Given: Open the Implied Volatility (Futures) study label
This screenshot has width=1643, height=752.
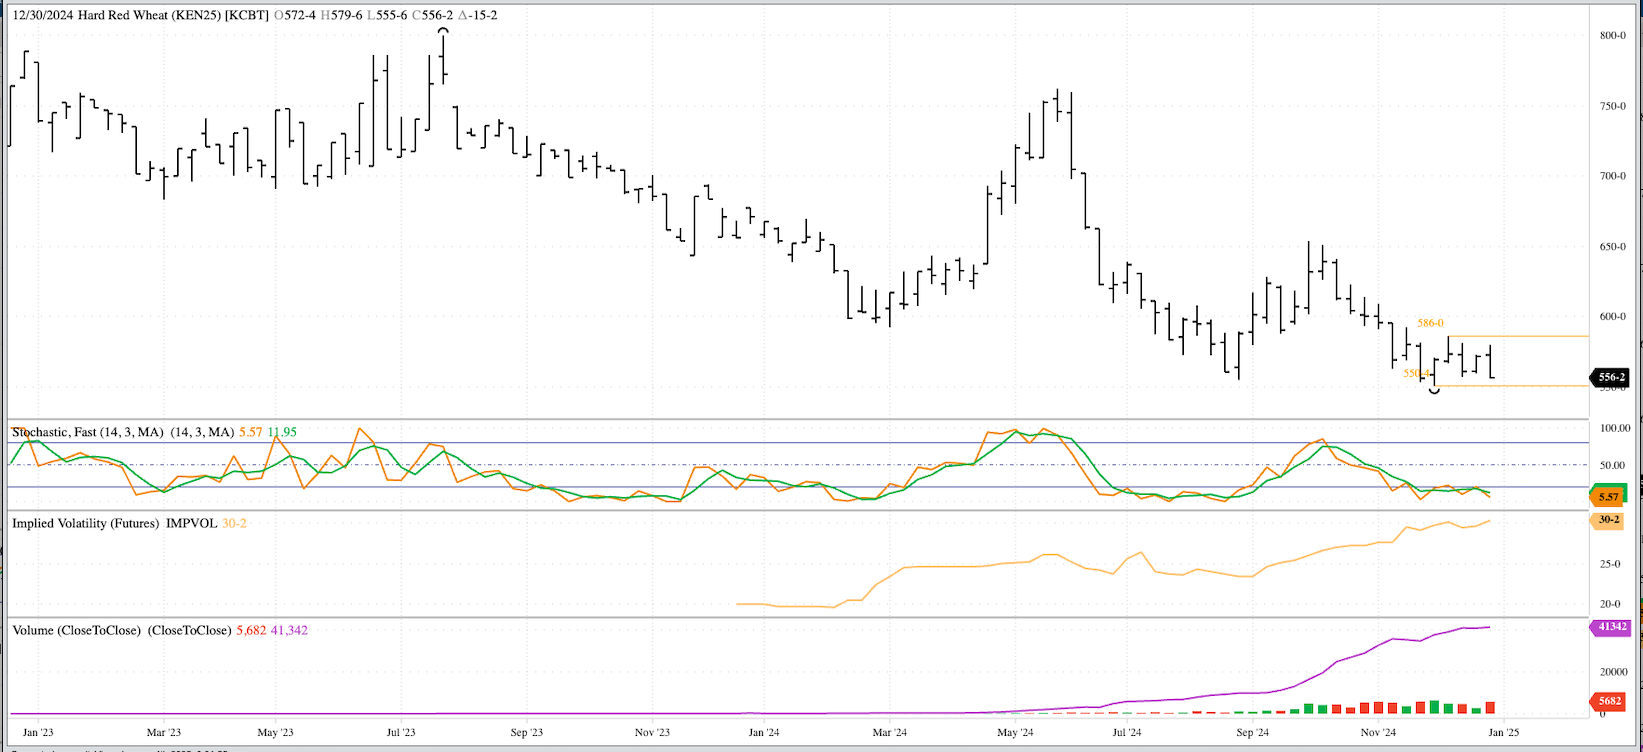Looking at the screenshot, I should coord(85,523).
